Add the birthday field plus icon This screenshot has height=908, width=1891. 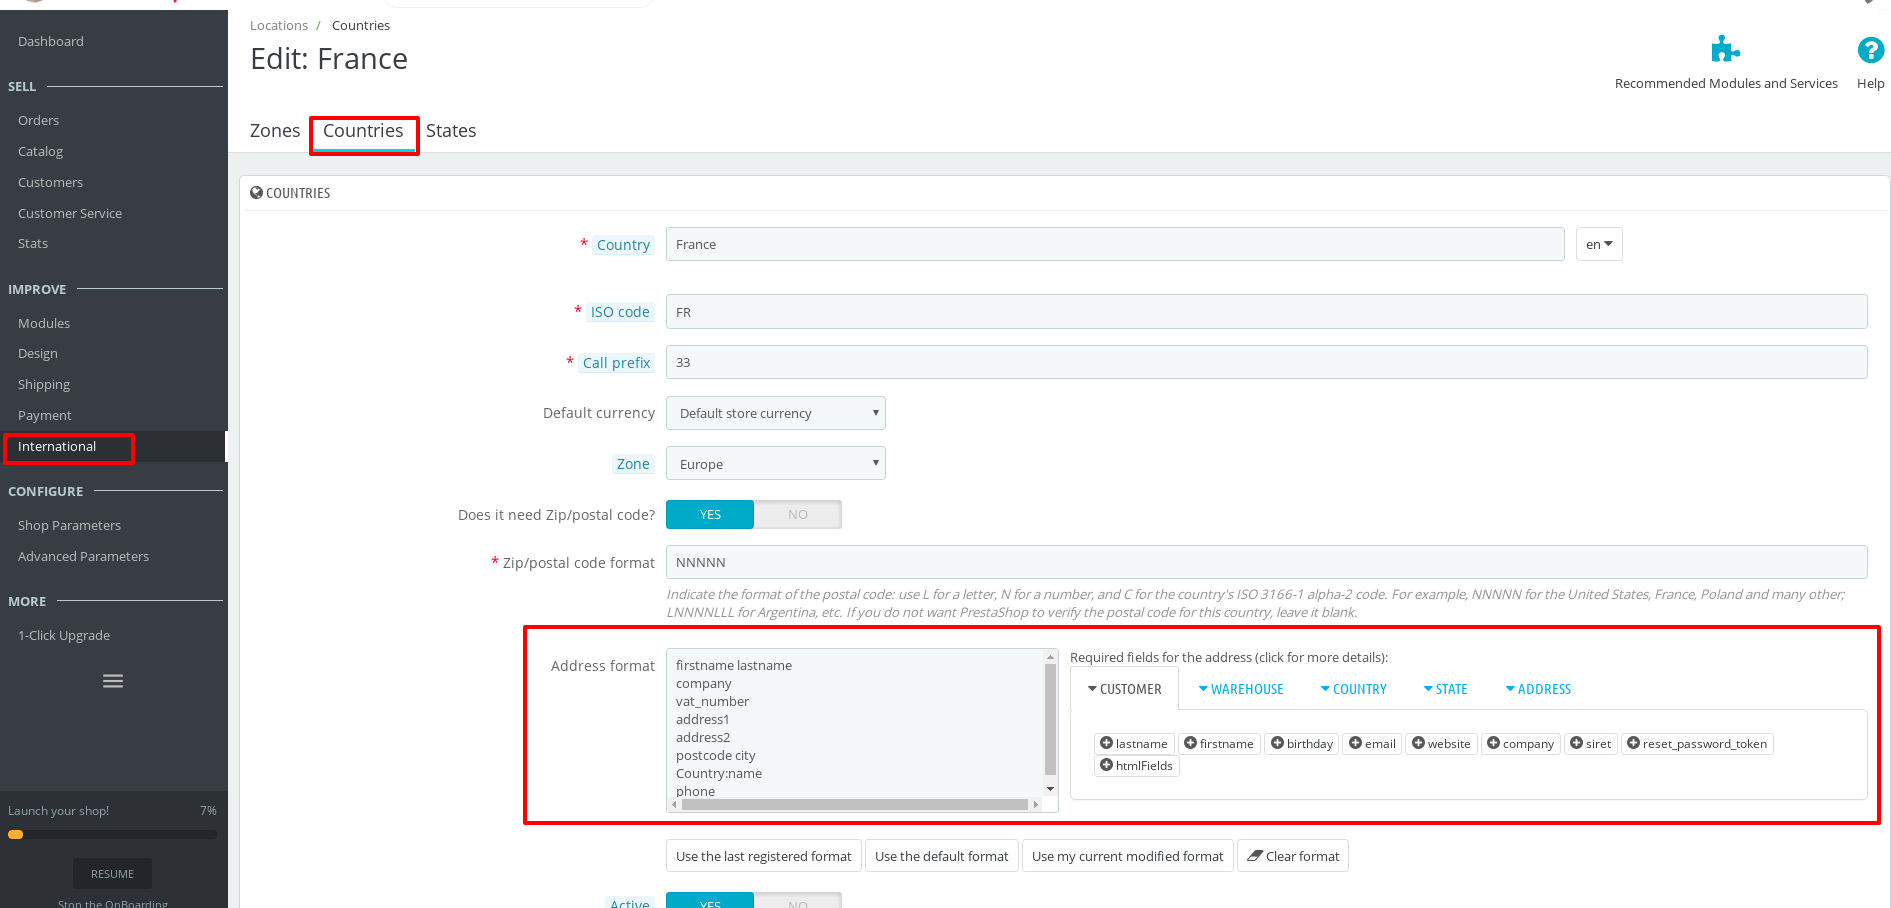point(1277,743)
